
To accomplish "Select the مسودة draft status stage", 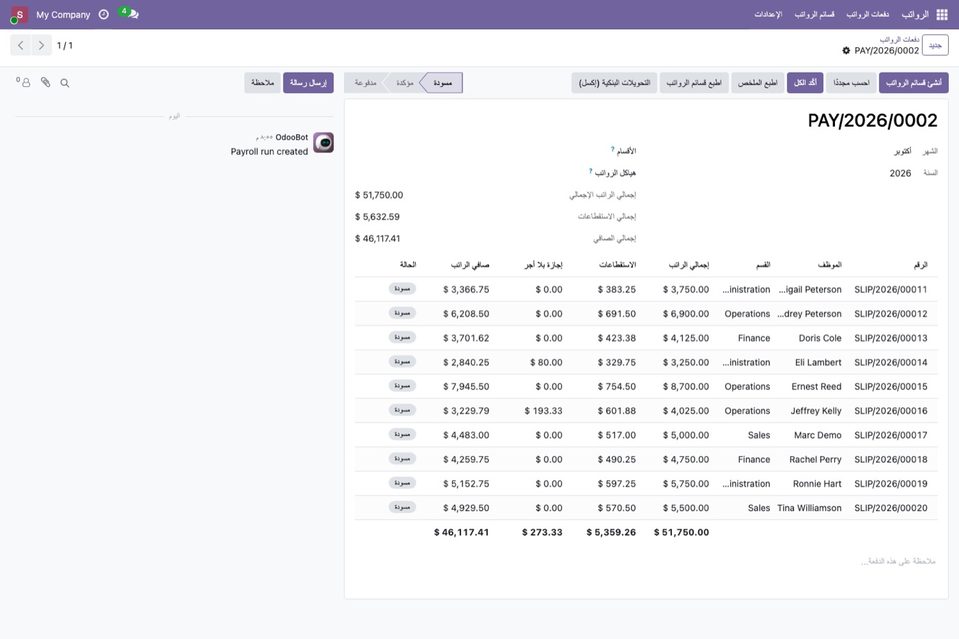I will pos(442,83).
